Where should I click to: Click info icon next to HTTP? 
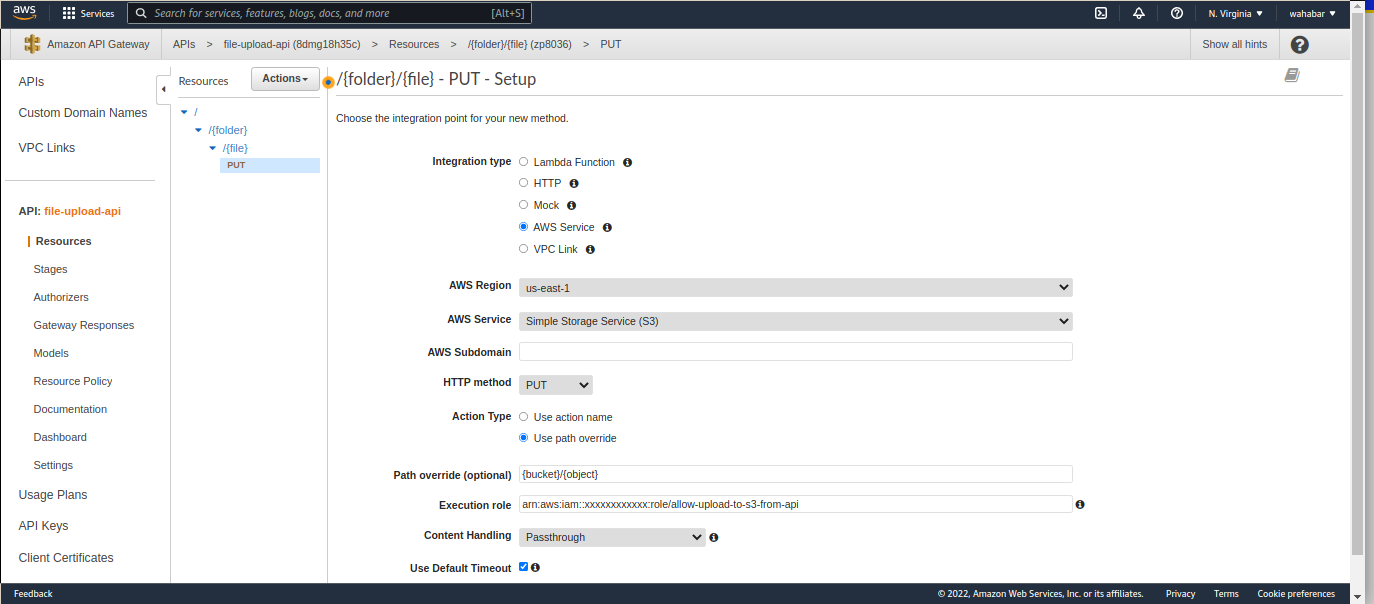574,184
